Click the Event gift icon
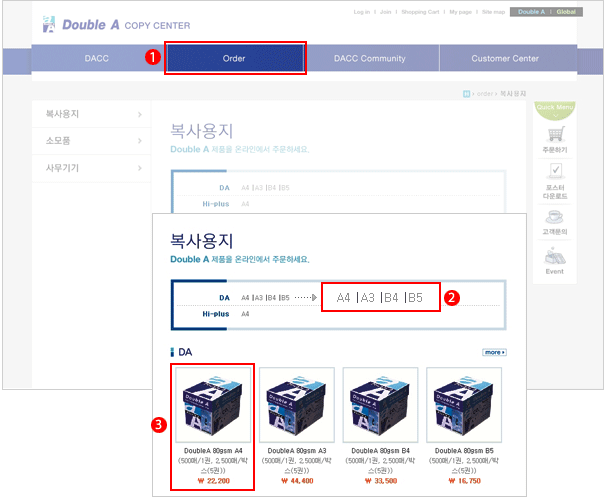This screenshot has height=497, width=604. click(555, 256)
